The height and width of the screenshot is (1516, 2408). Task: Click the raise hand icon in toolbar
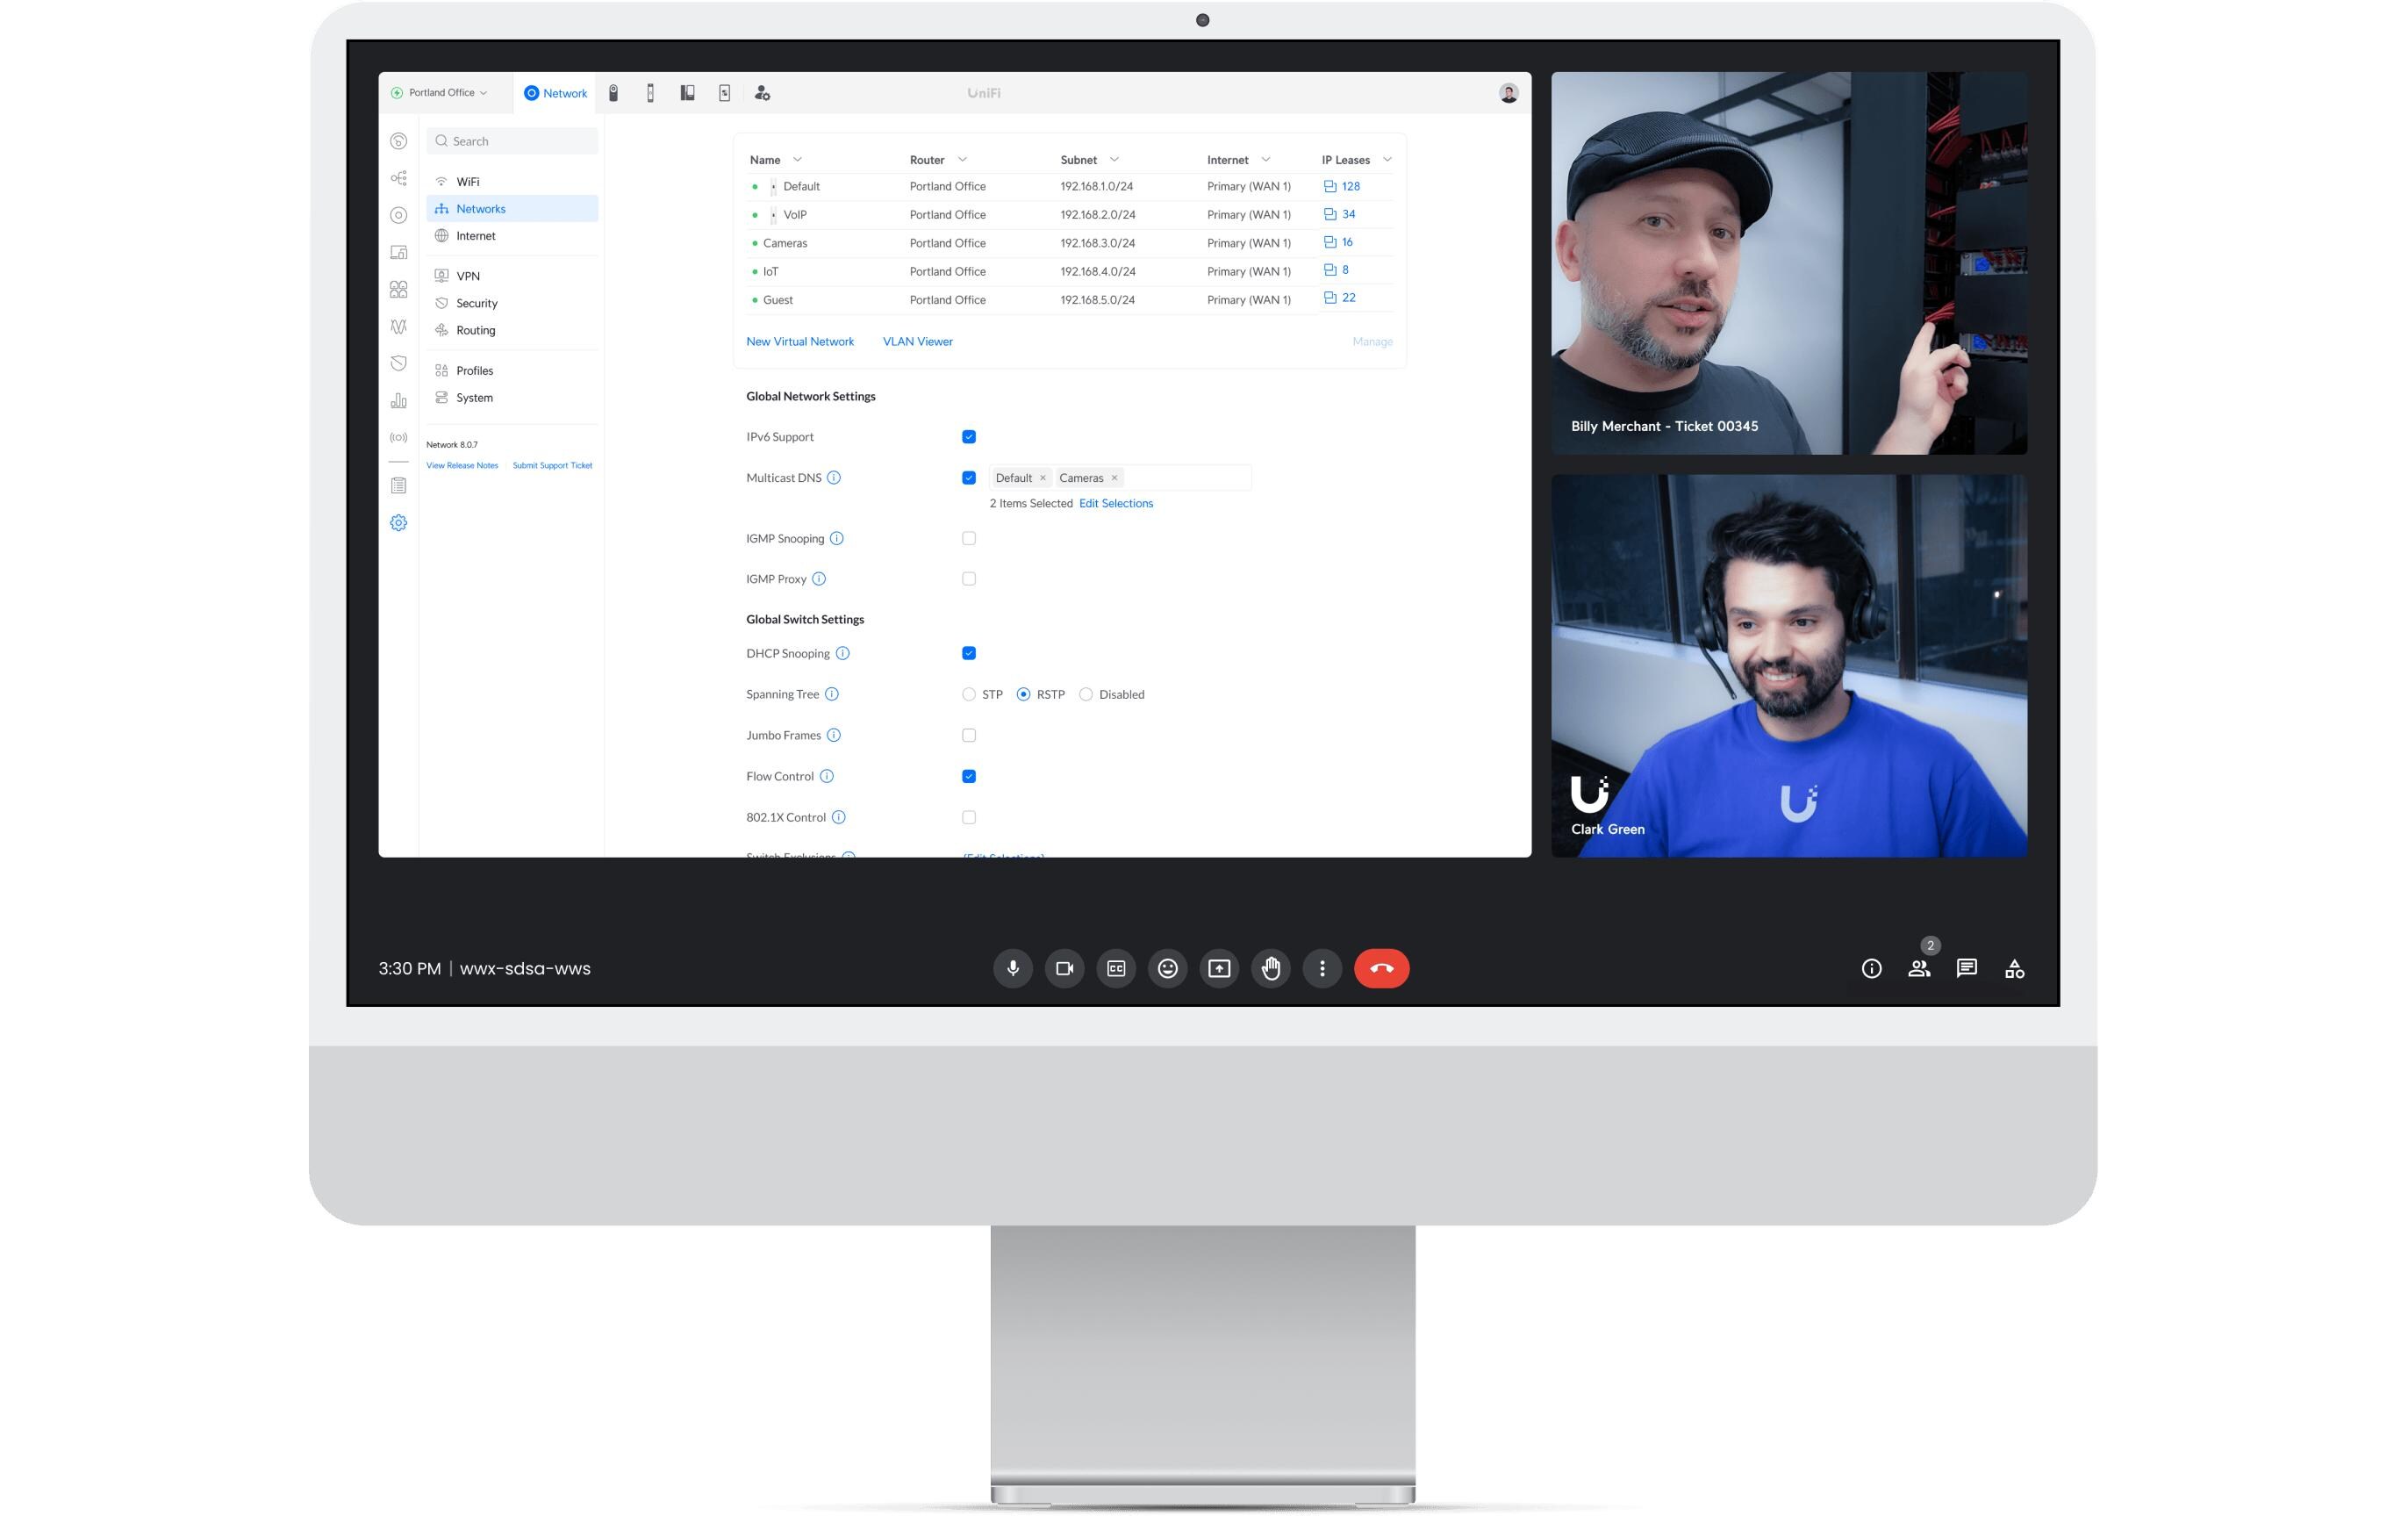coord(1272,967)
